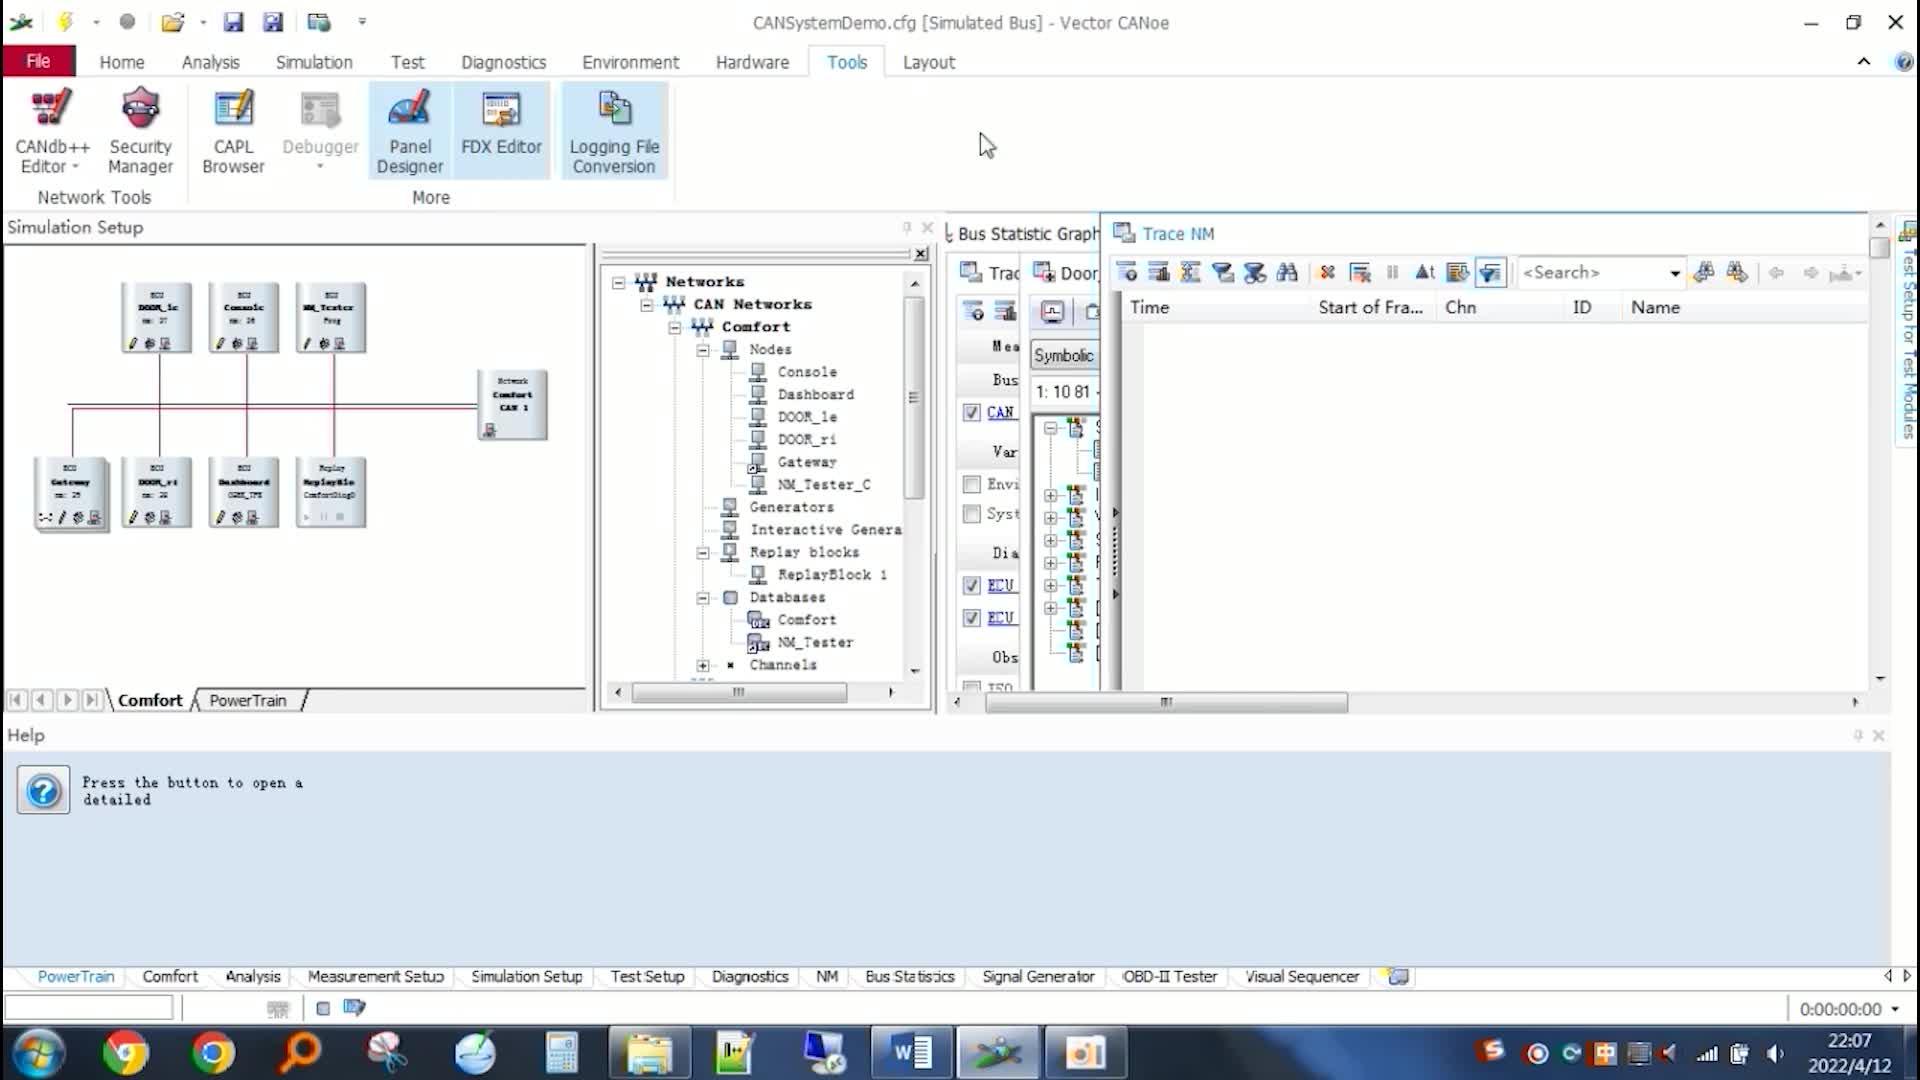Viewport: 1920px width, 1080px height.
Task: Click the red X clear icon in Trace toolbar
Action: pos(1327,272)
